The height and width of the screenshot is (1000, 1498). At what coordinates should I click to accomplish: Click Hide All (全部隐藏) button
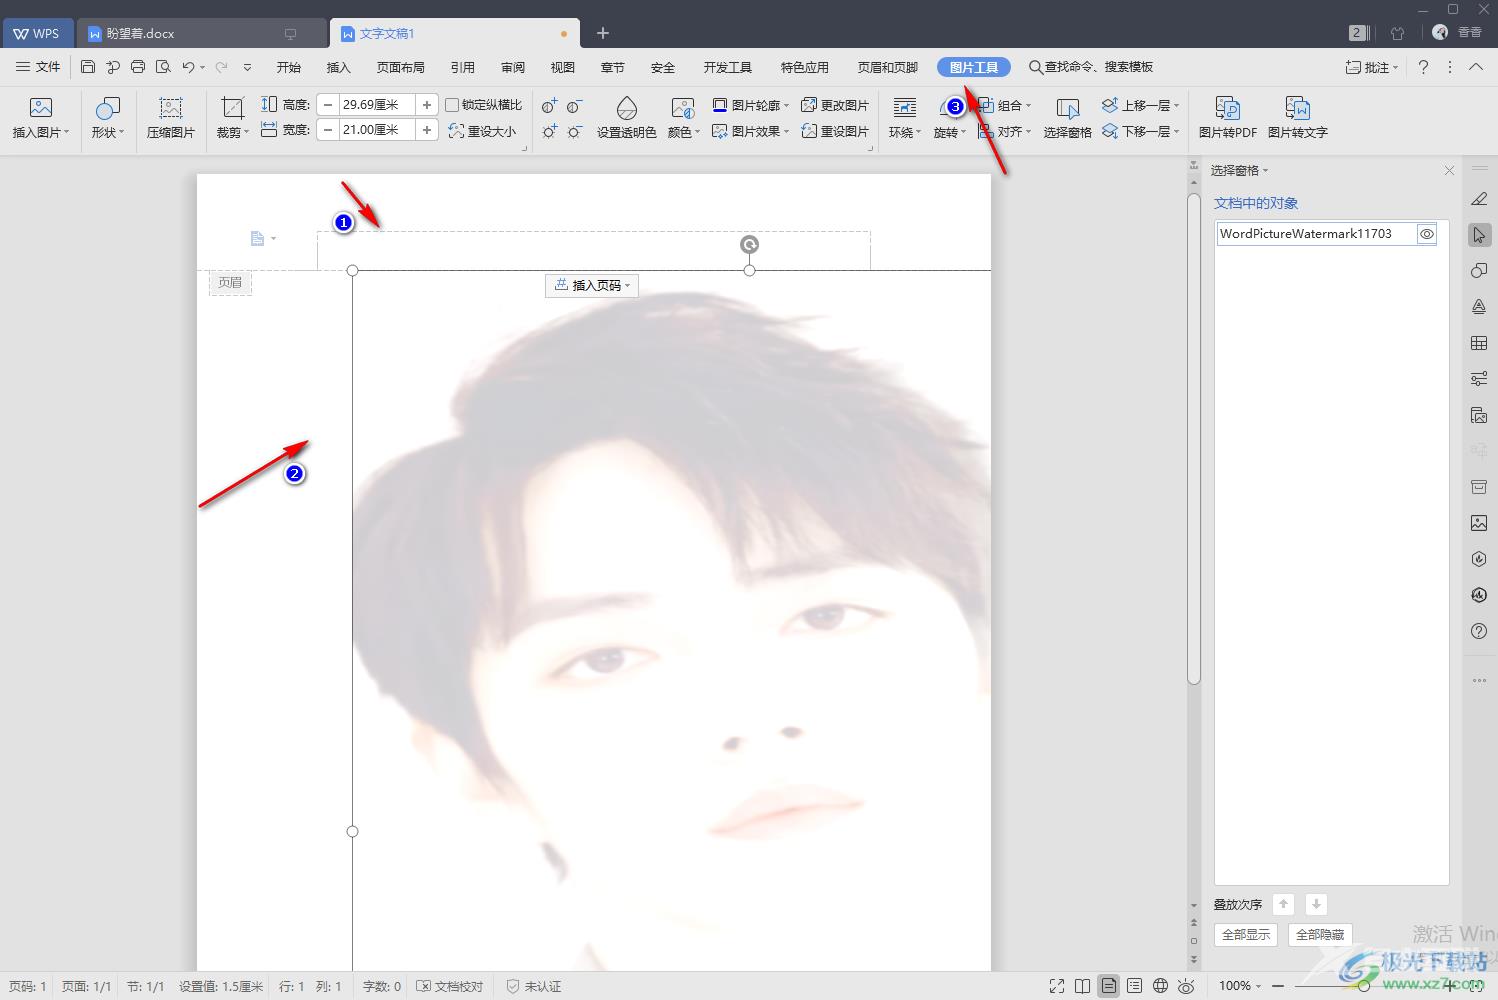[x=1320, y=934]
